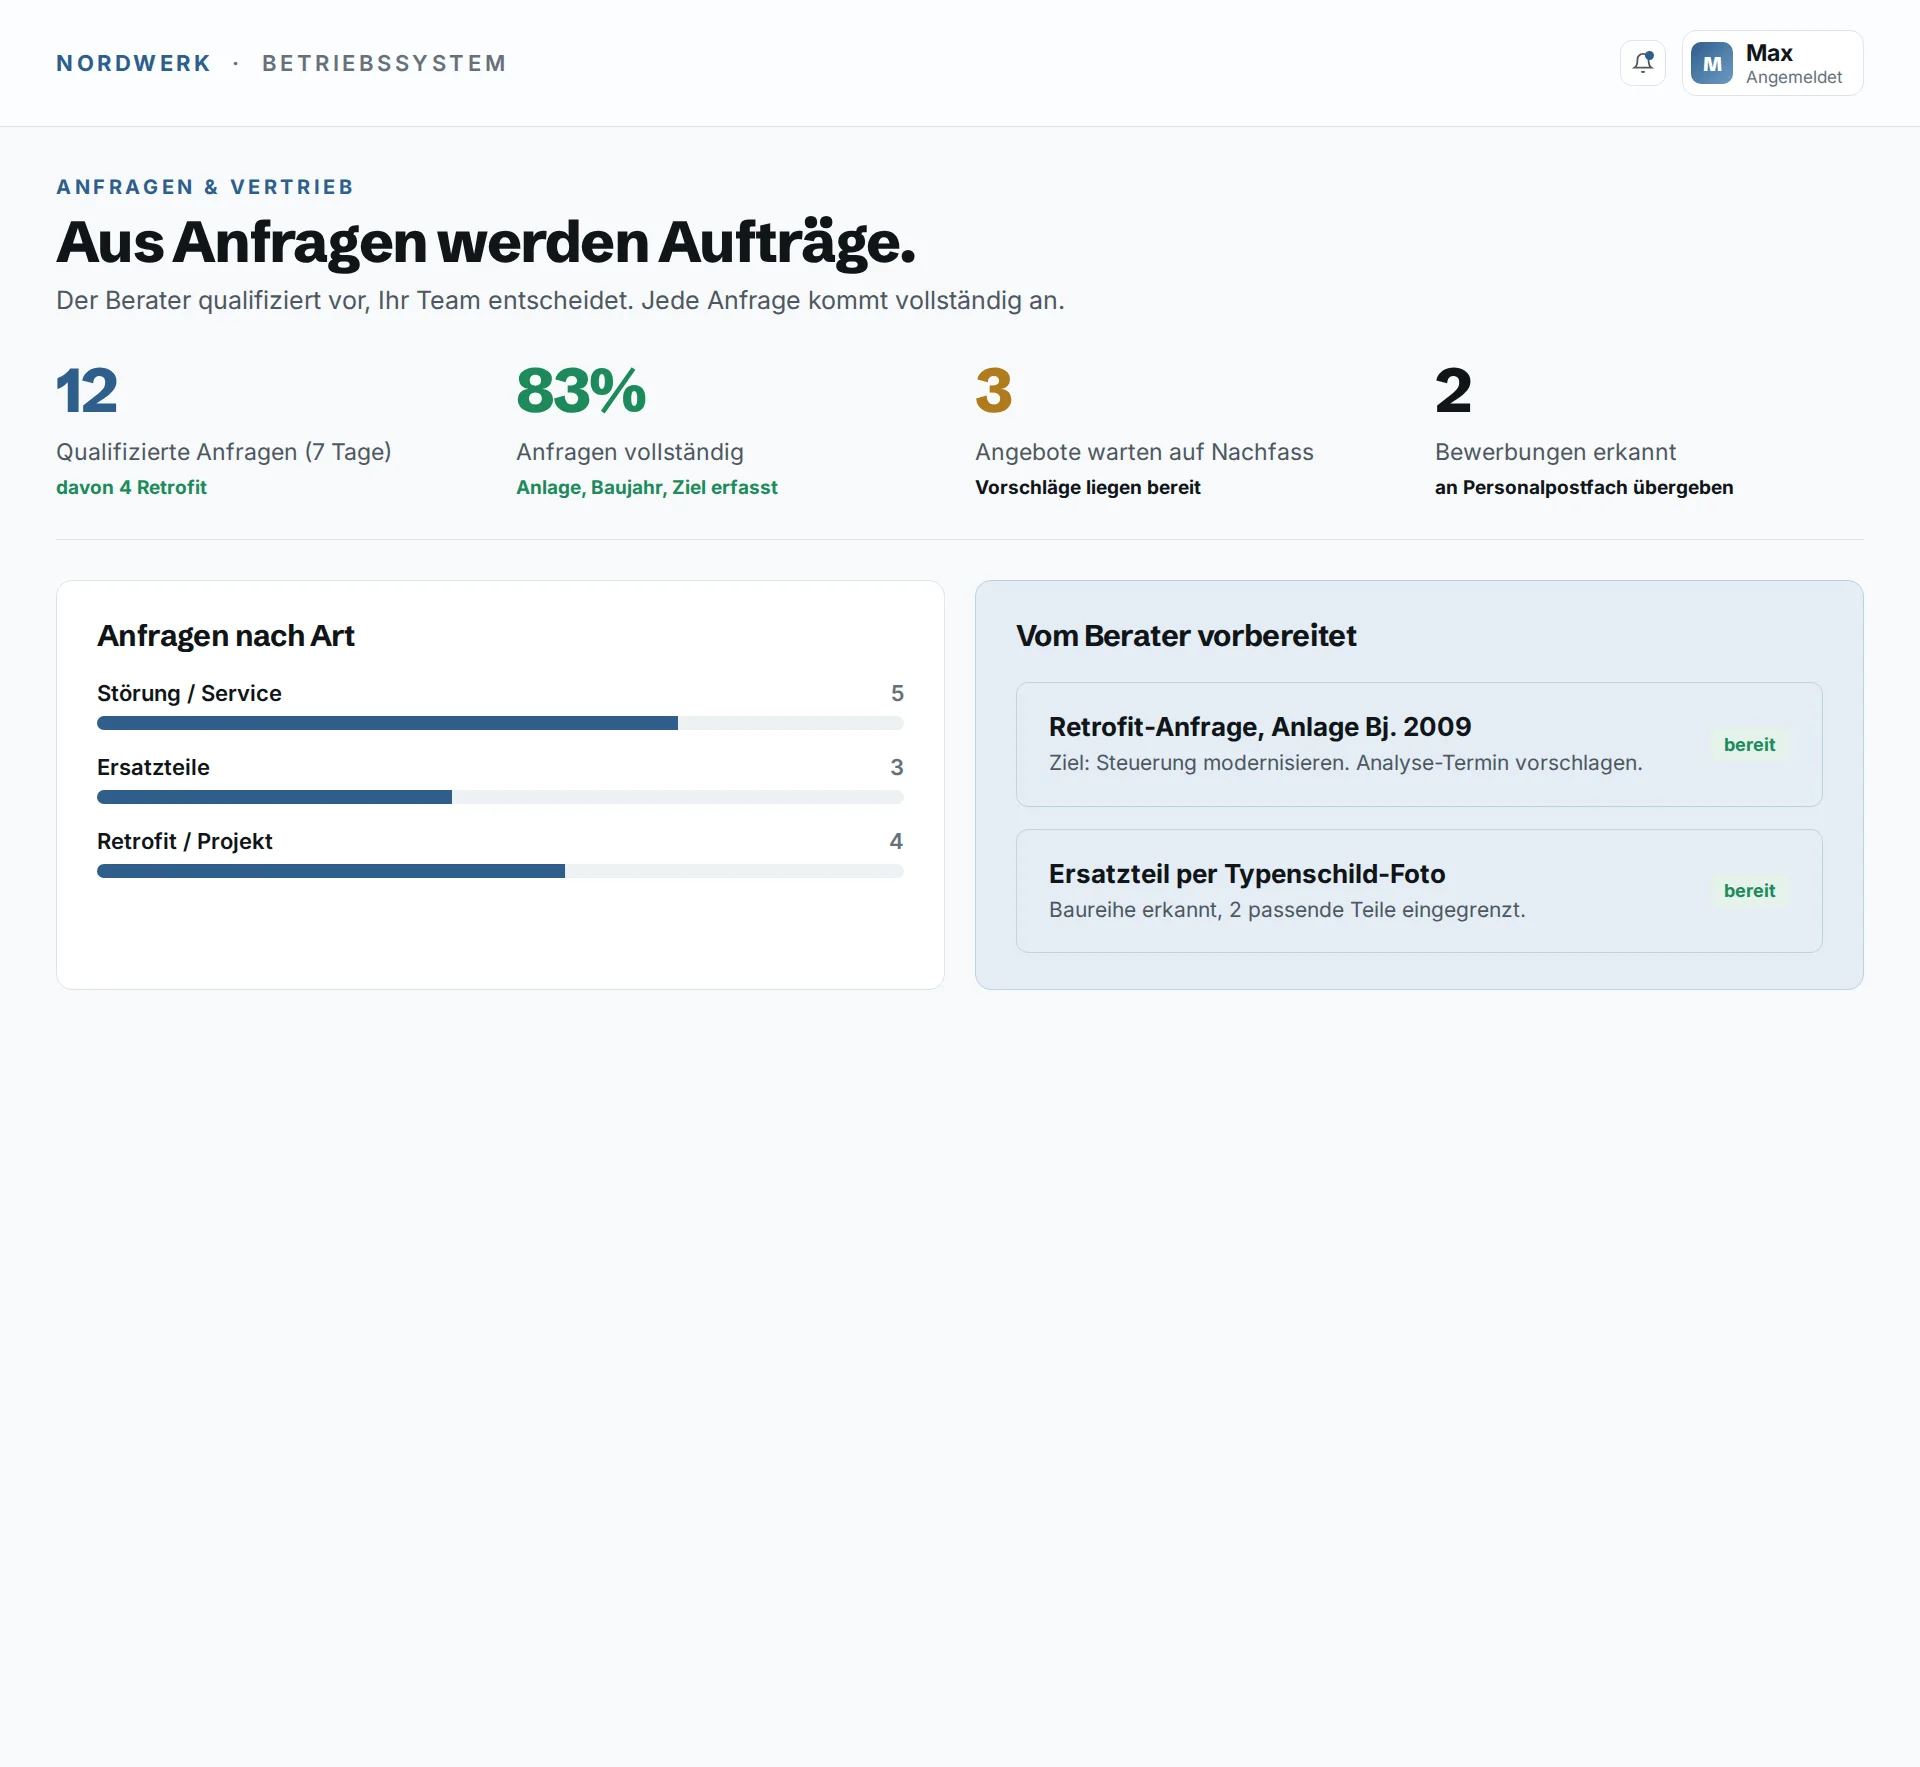Image resolution: width=1920 pixels, height=1767 pixels.
Task: Click Vorschläge liegen bereit text
Action: (1088, 487)
